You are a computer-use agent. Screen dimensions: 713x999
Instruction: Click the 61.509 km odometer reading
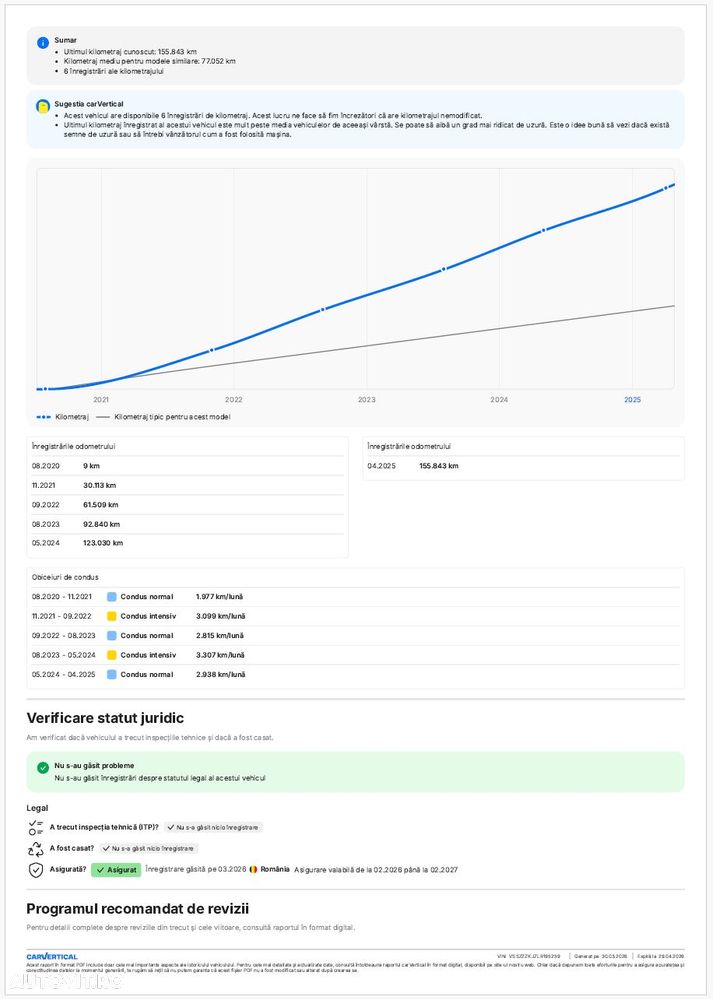tap(101, 505)
